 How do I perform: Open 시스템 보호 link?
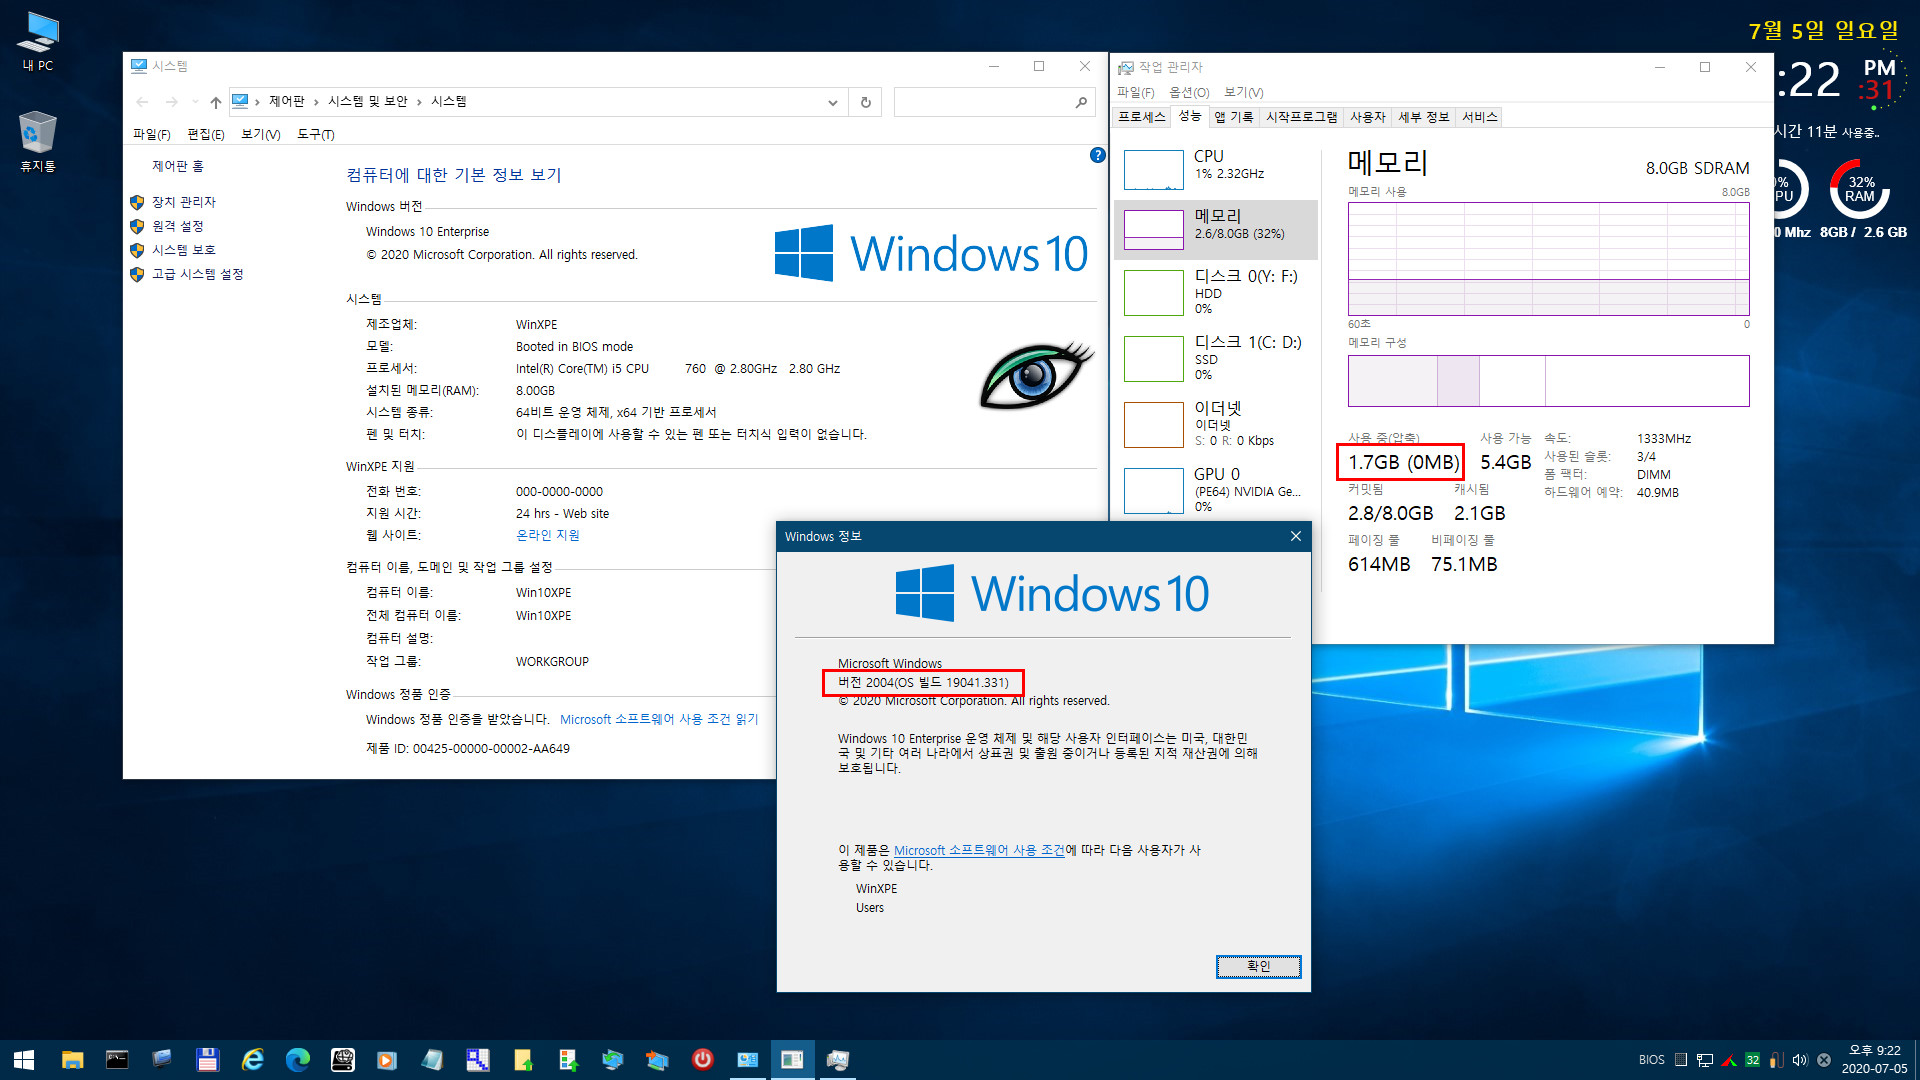click(x=183, y=250)
